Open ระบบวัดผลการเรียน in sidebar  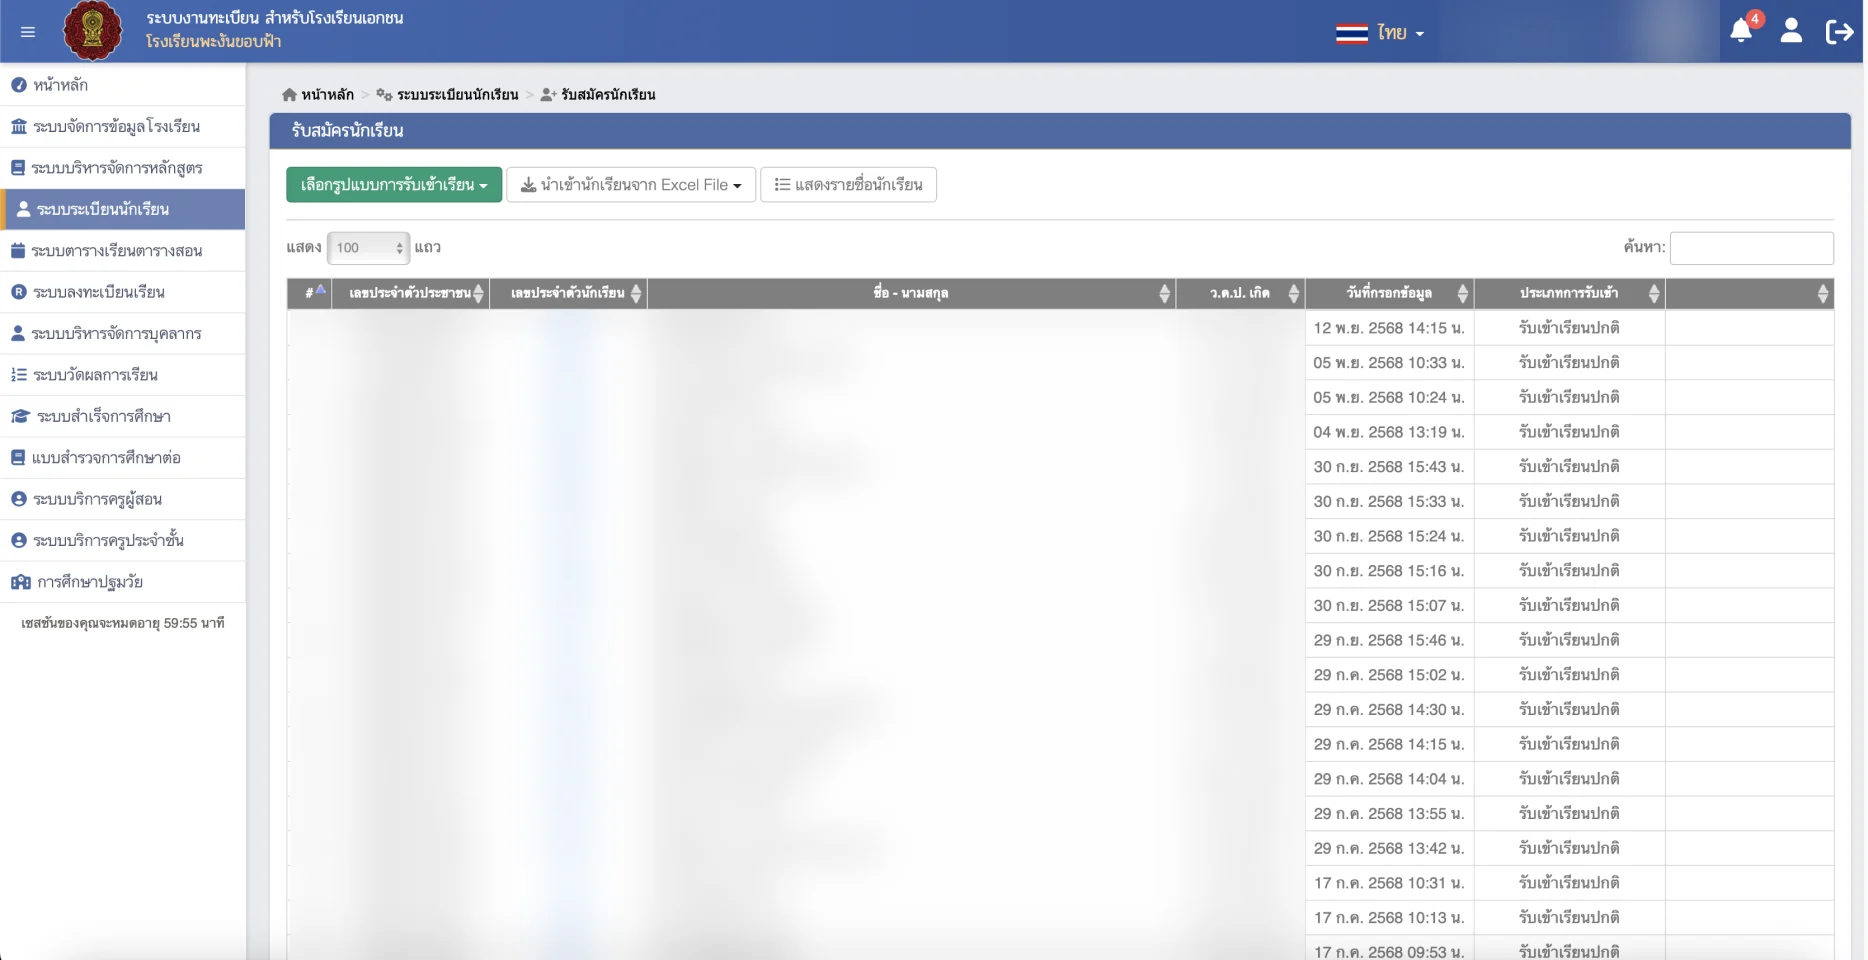click(x=122, y=375)
